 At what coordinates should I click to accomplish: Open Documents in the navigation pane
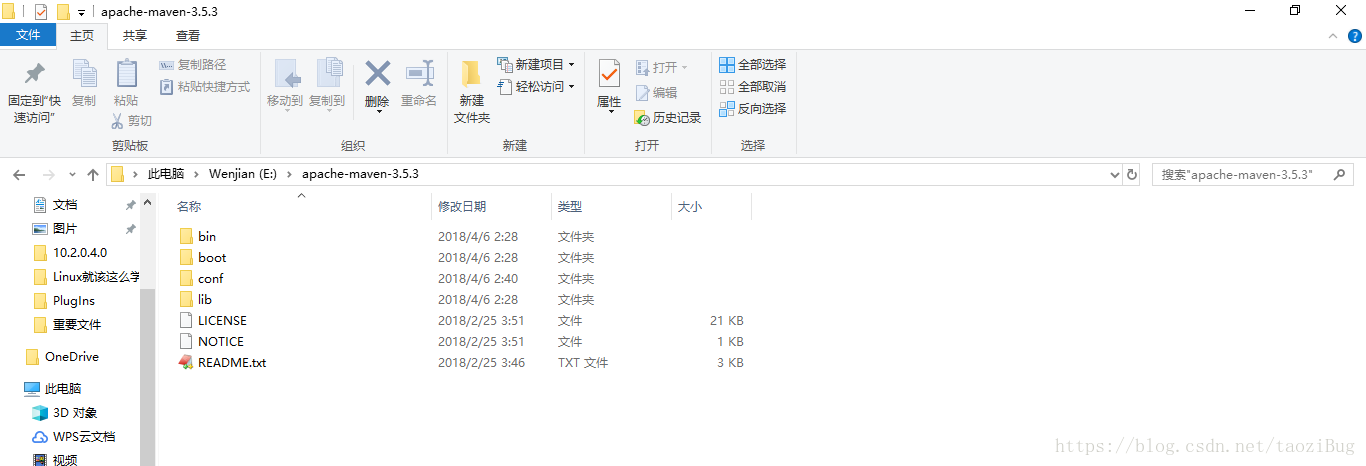pos(64,204)
